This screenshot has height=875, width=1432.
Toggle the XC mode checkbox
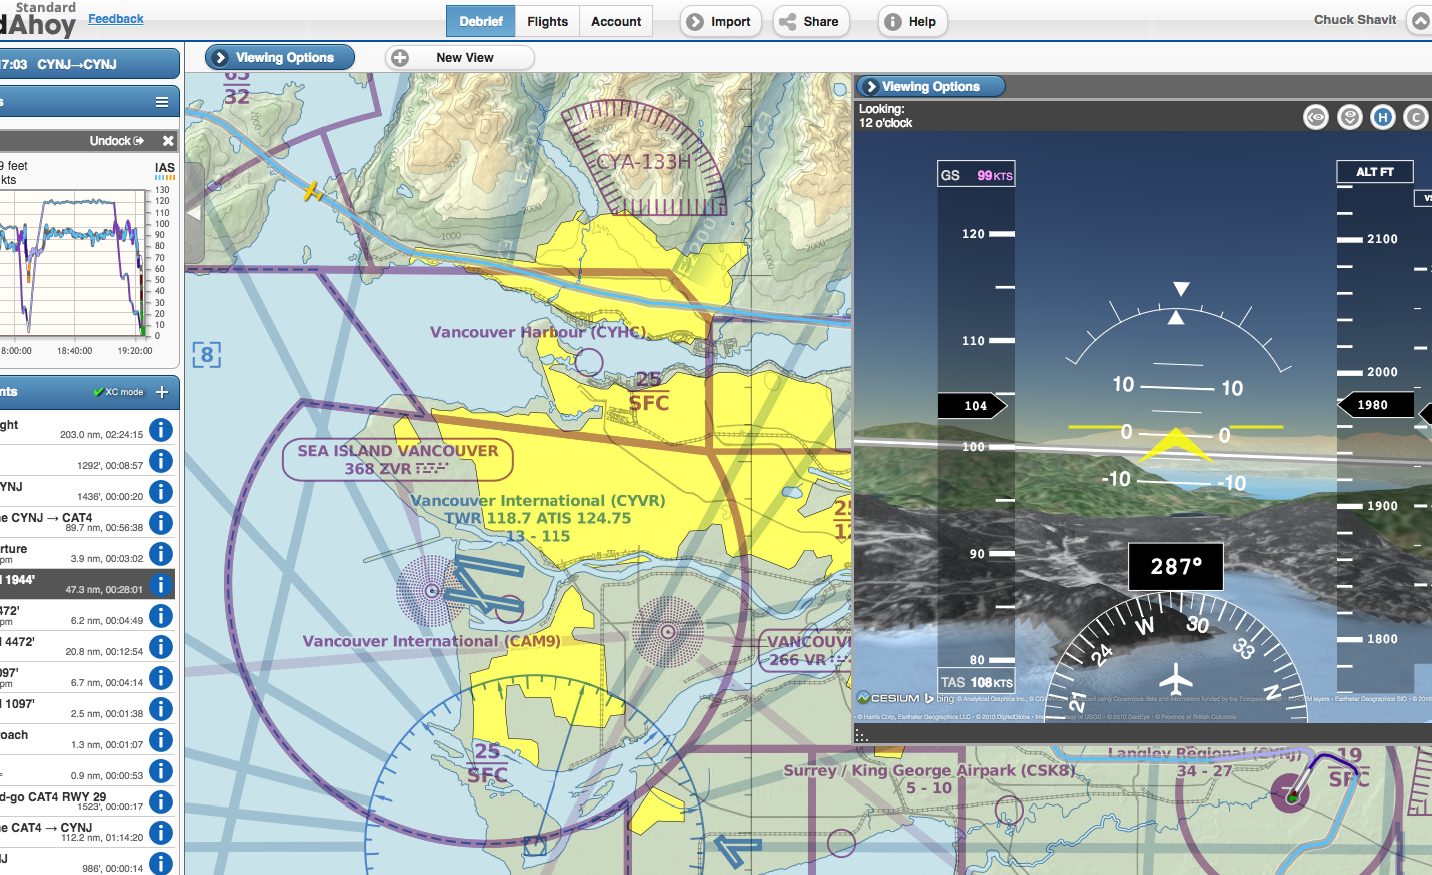pos(119,393)
